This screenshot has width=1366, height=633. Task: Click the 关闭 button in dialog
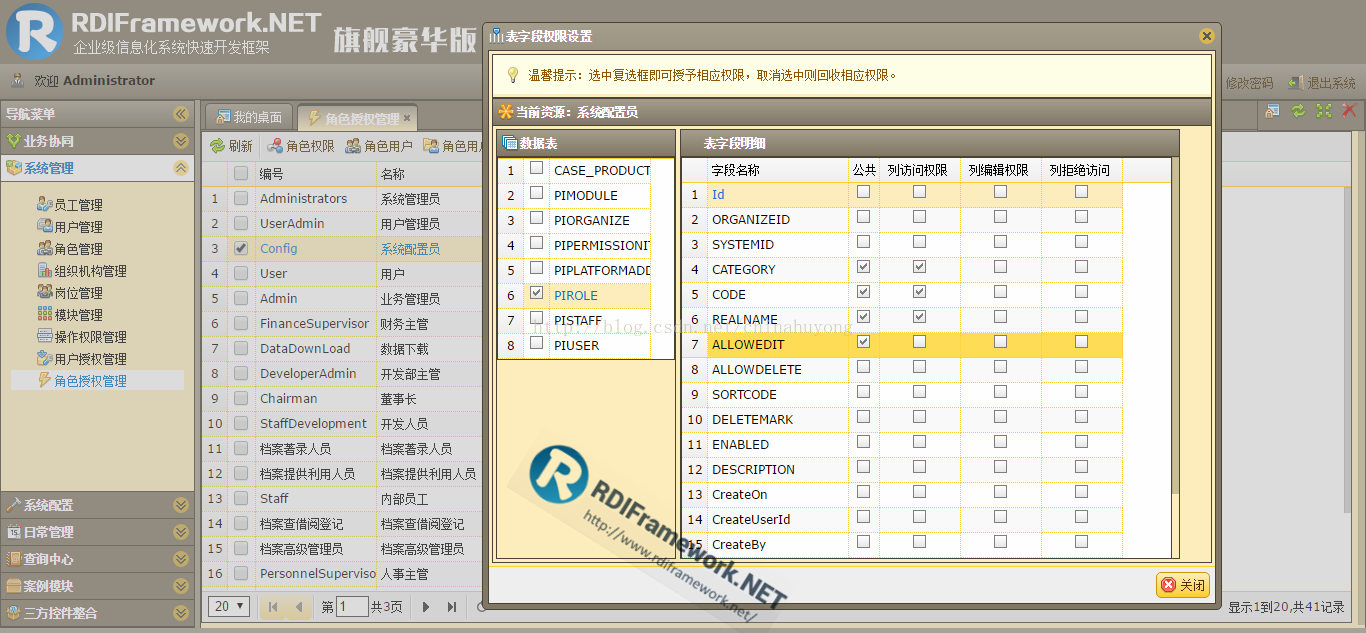click(x=1183, y=585)
